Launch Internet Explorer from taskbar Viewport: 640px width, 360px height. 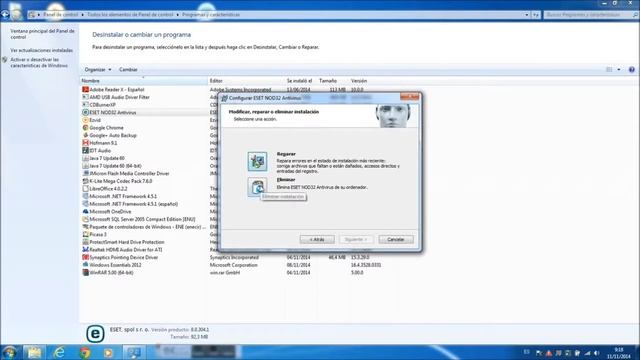coord(60,352)
